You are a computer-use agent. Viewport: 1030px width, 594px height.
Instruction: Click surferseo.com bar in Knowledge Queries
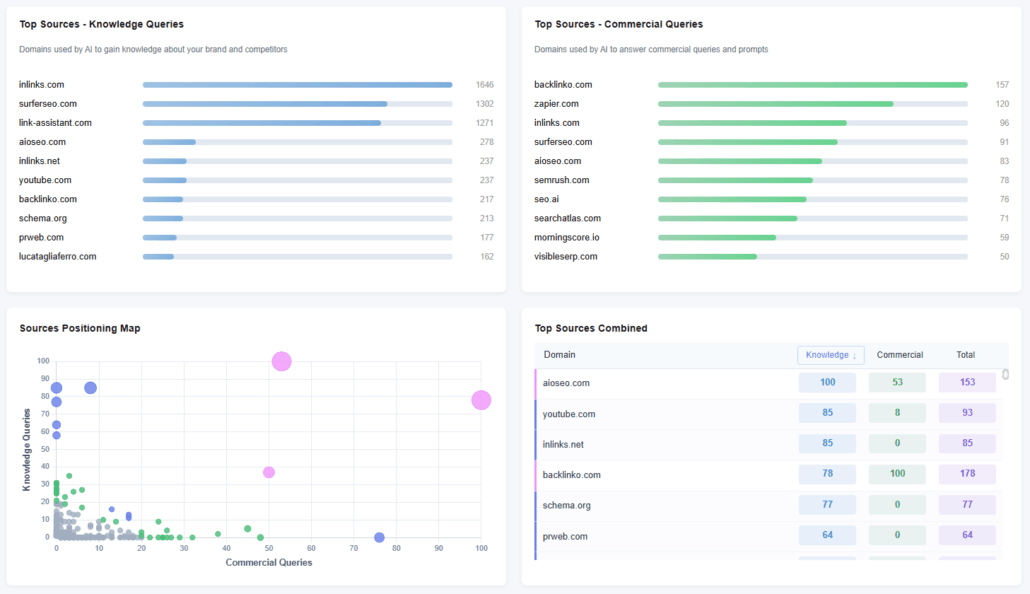point(265,104)
